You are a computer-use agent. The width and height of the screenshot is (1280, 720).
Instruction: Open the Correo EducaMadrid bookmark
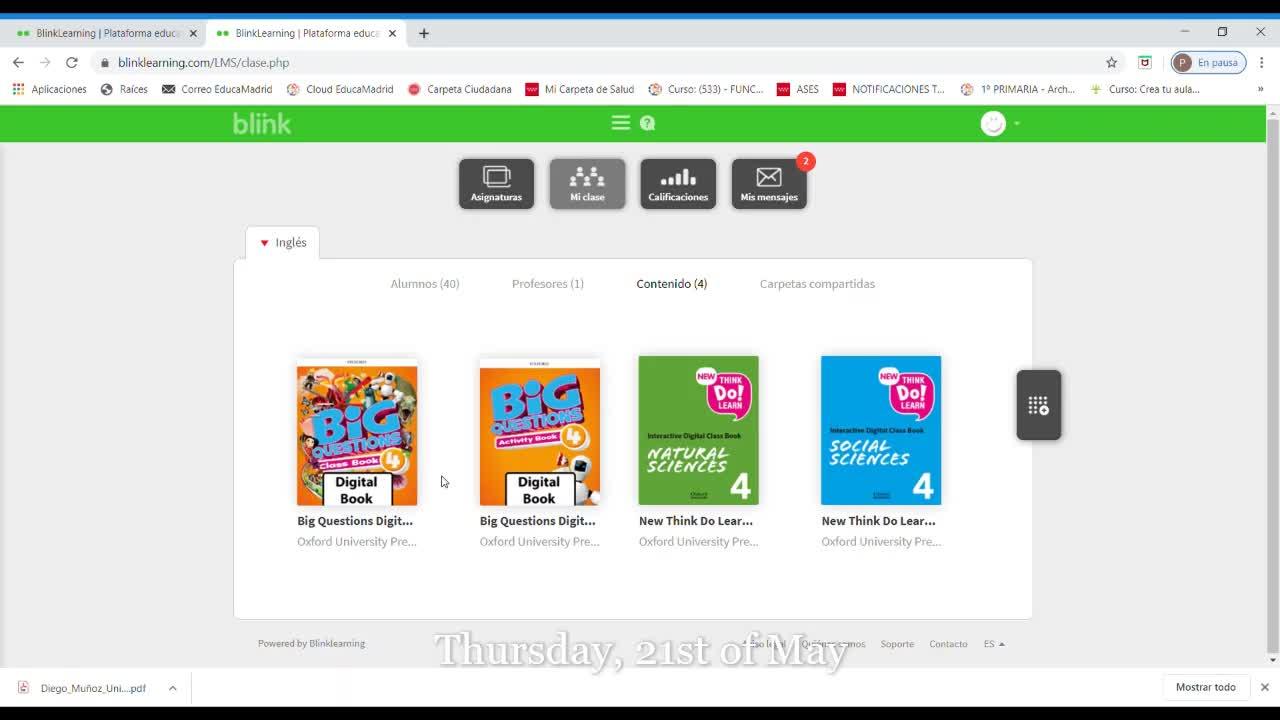click(217, 89)
